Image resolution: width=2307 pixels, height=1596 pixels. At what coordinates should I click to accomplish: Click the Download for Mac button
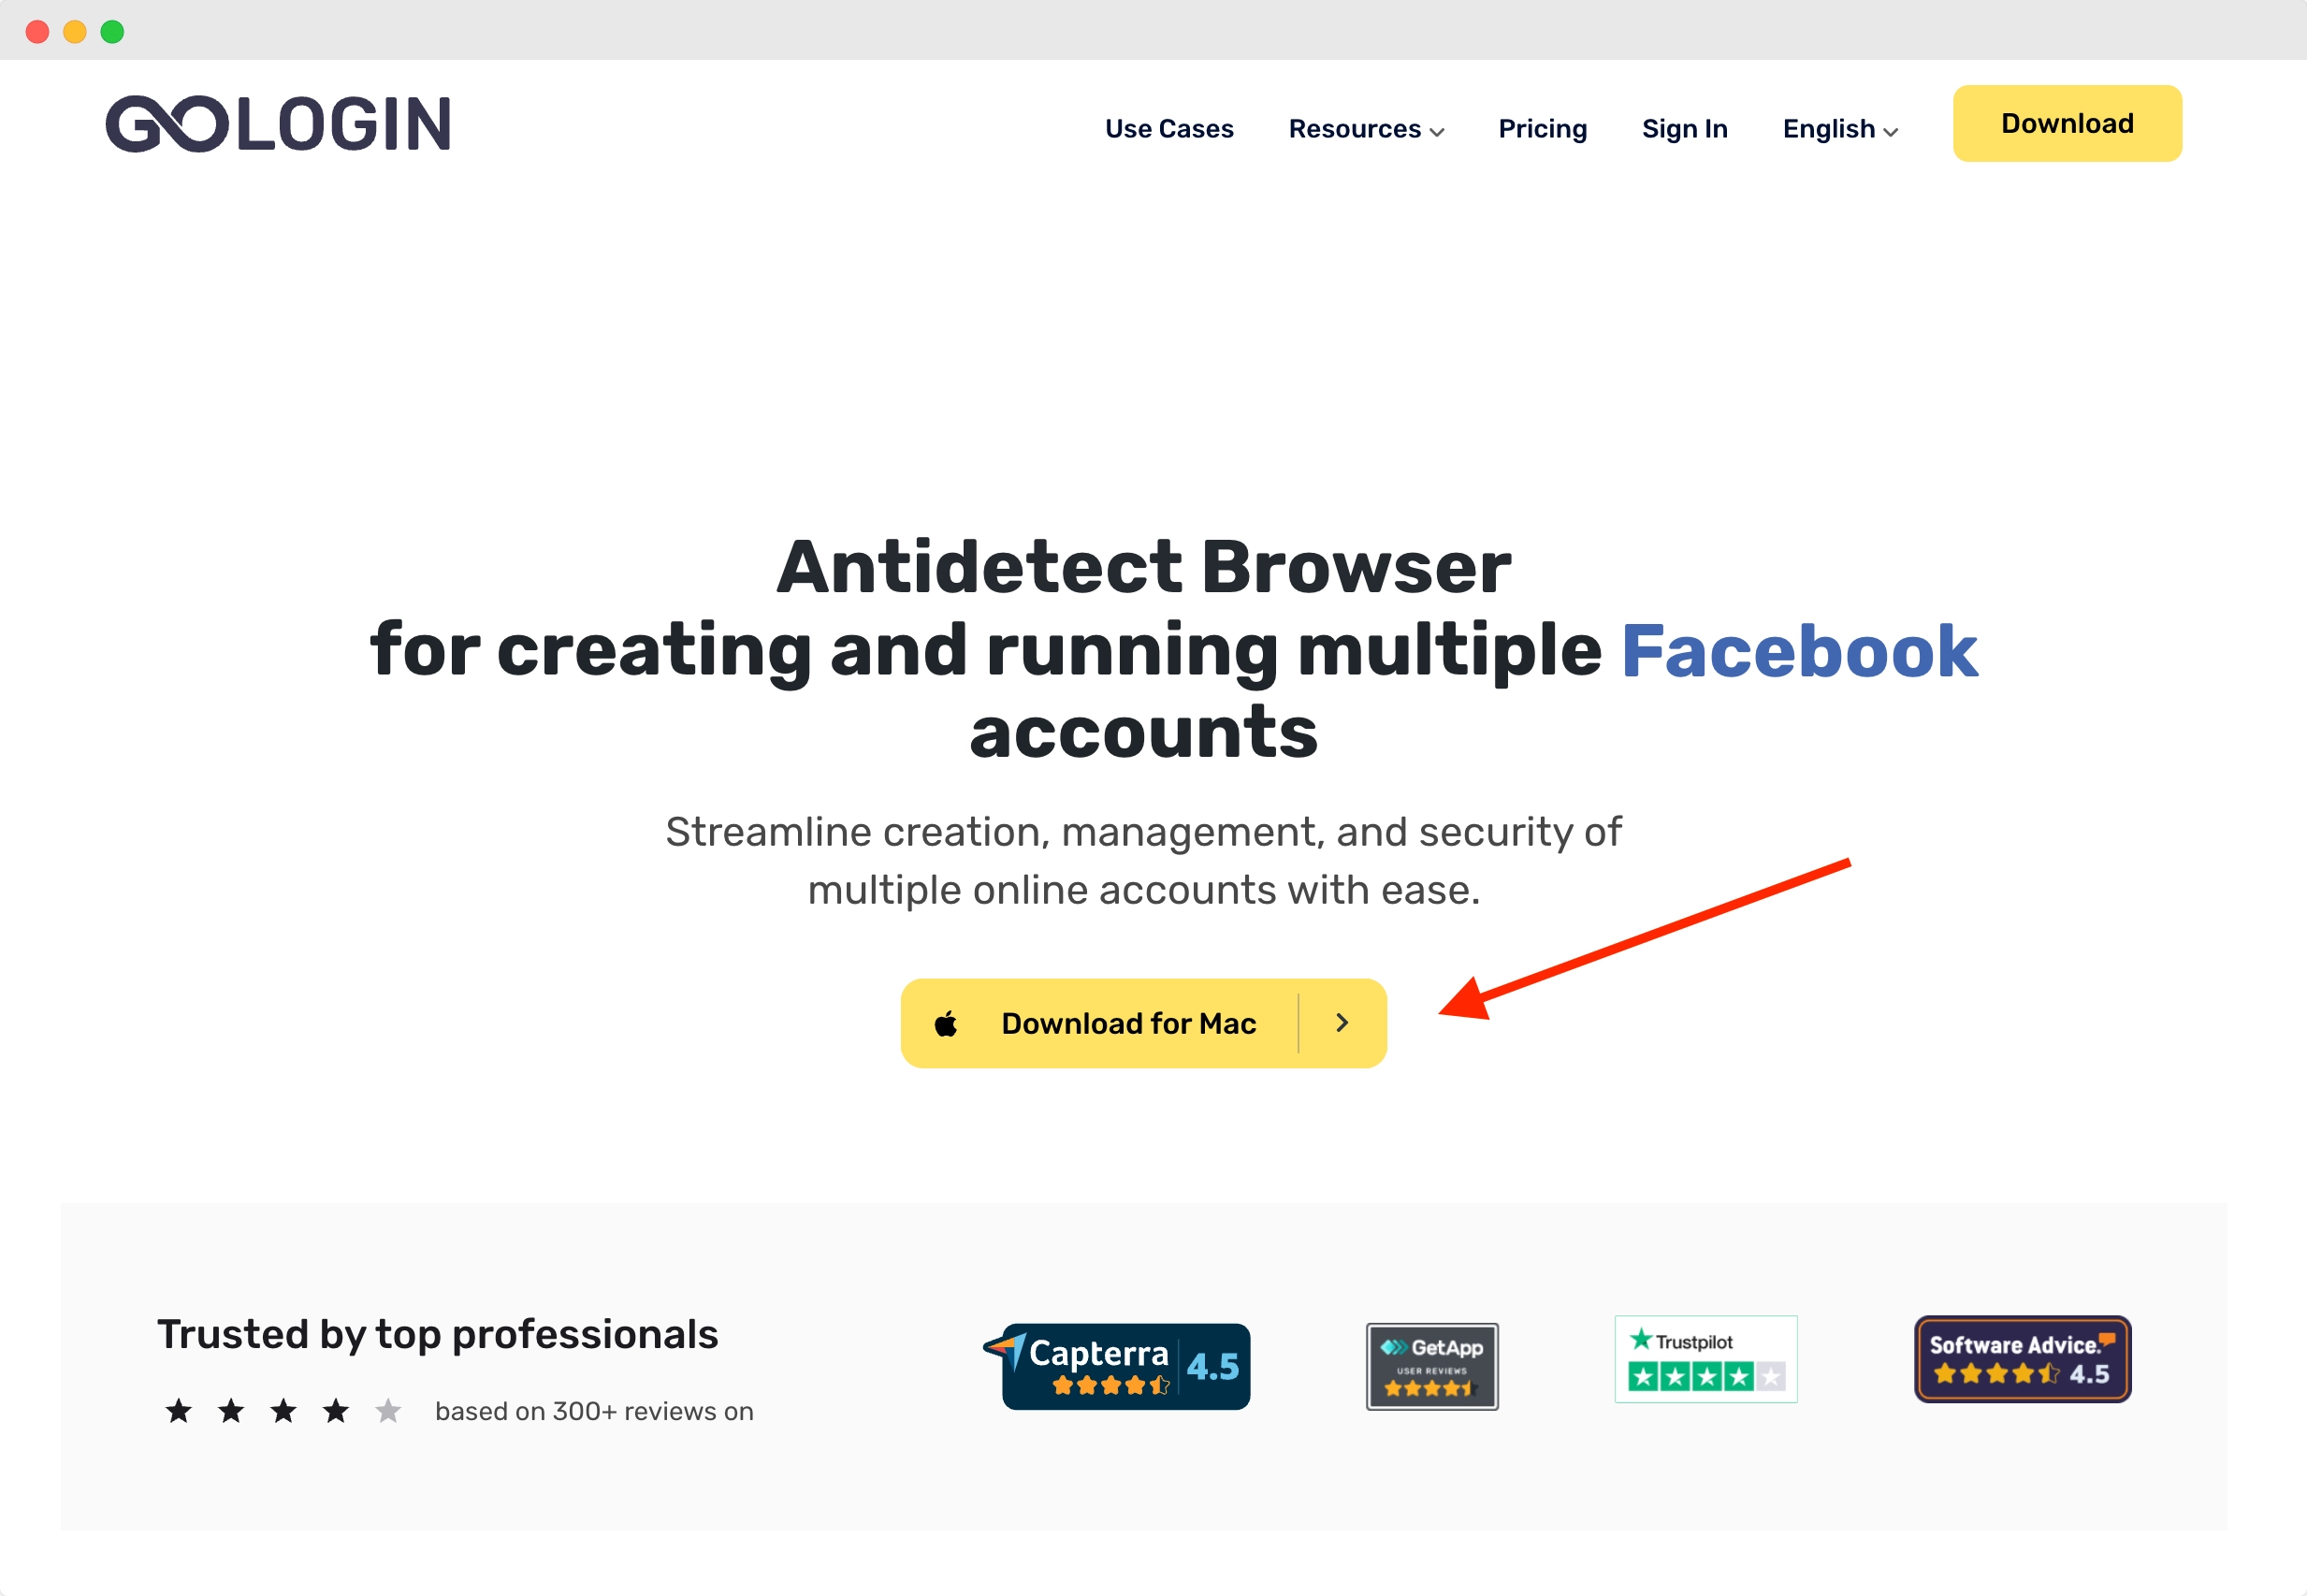[1143, 1021]
